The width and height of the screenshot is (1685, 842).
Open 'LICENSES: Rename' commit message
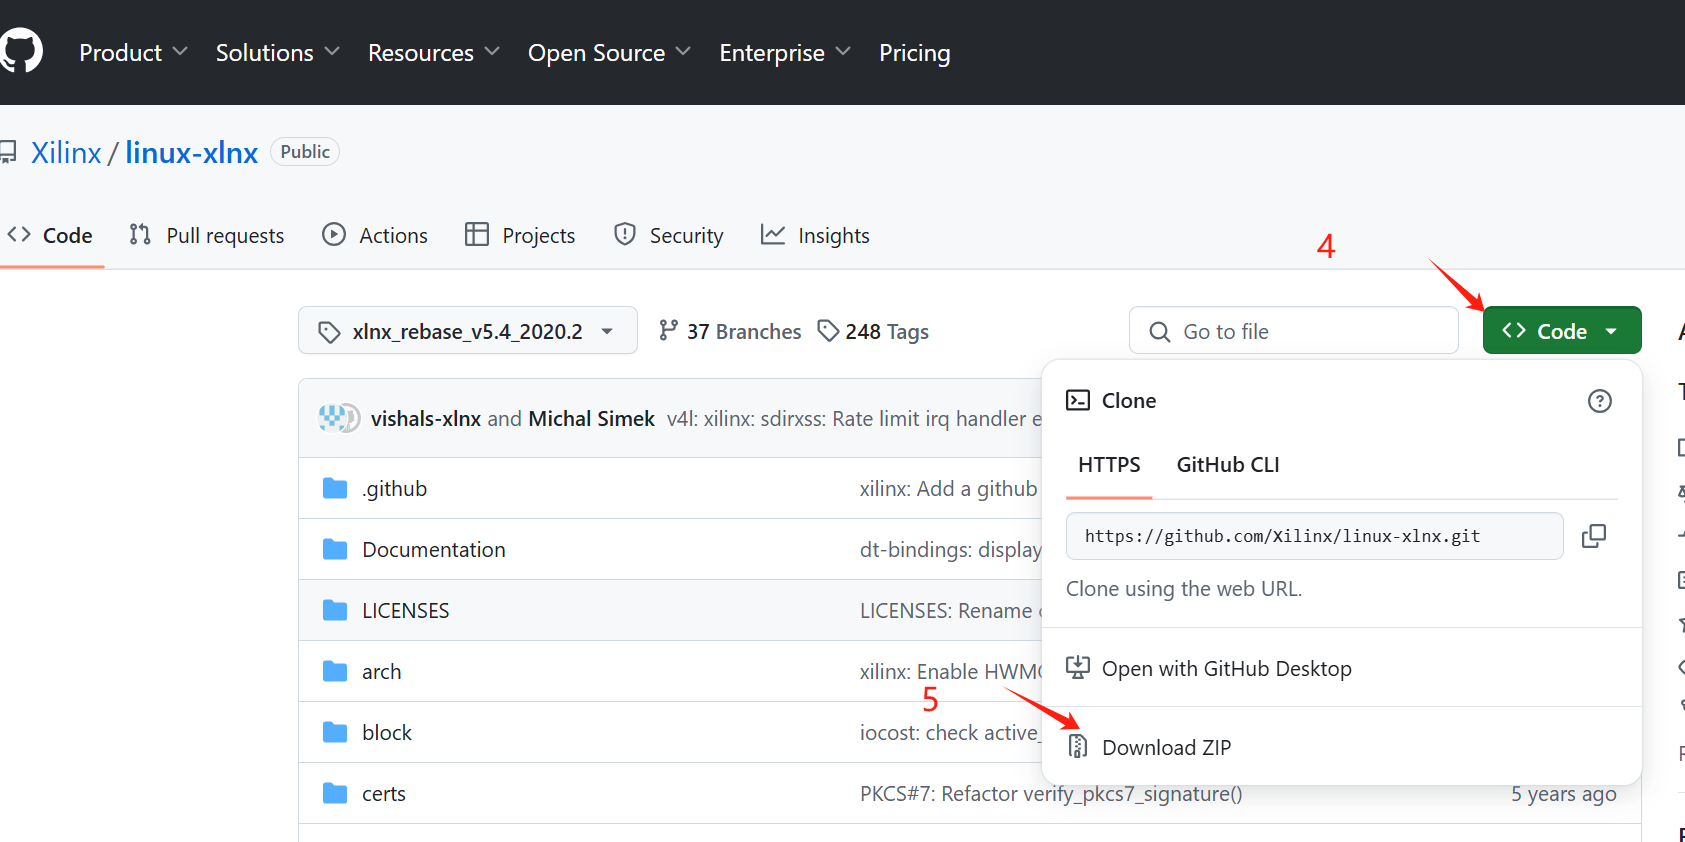(x=951, y=611)
